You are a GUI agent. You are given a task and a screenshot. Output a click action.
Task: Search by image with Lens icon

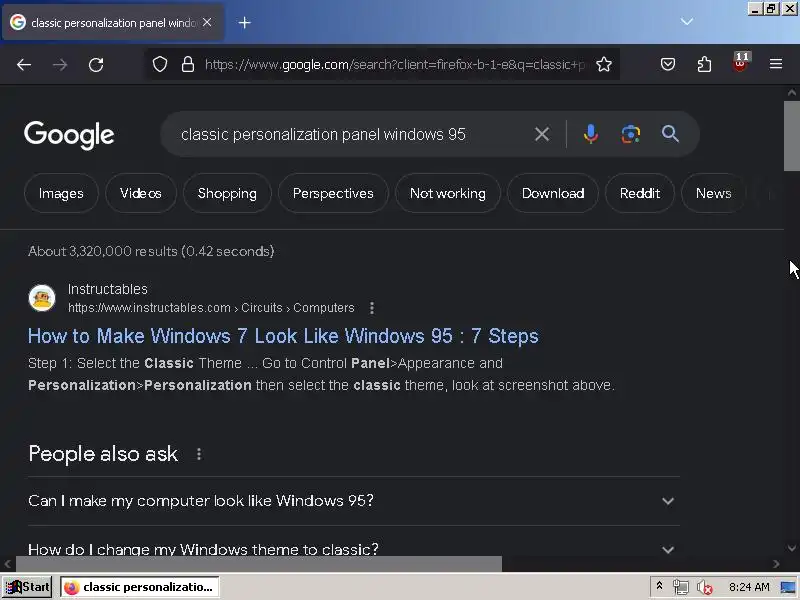click(x=631, y=134)
